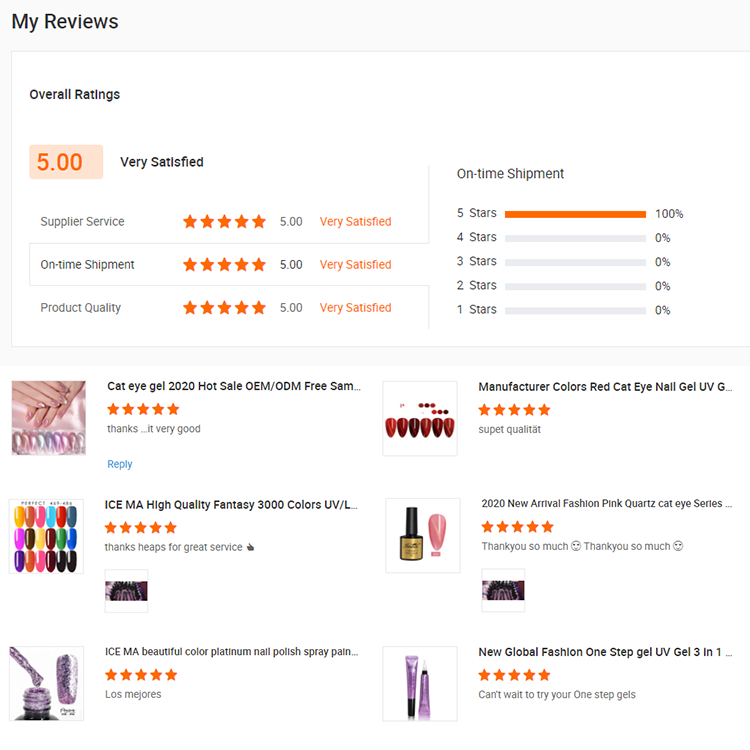This screenshot has height=750, width=750.
Task: Click the purple glitter polish thumbnail
Action: coord(46,684)
